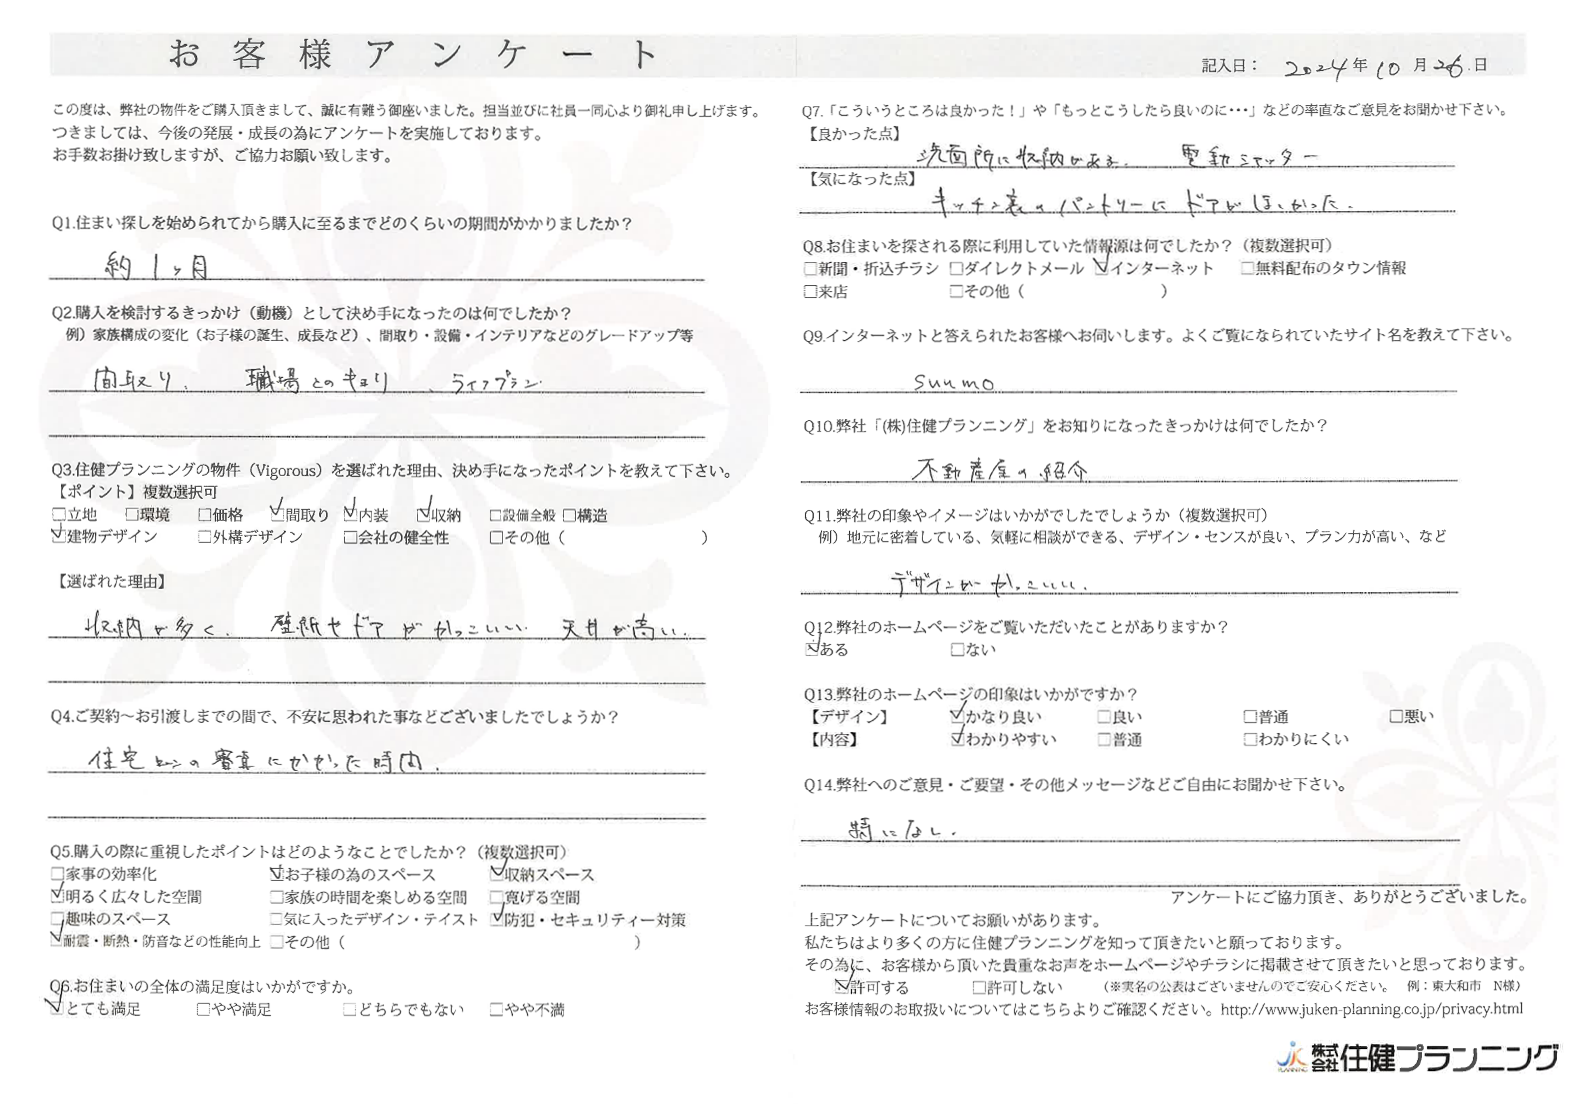
Task: Check the どちらでもない checkbox
Action: pyautogui.click(x=350, y=1010)
